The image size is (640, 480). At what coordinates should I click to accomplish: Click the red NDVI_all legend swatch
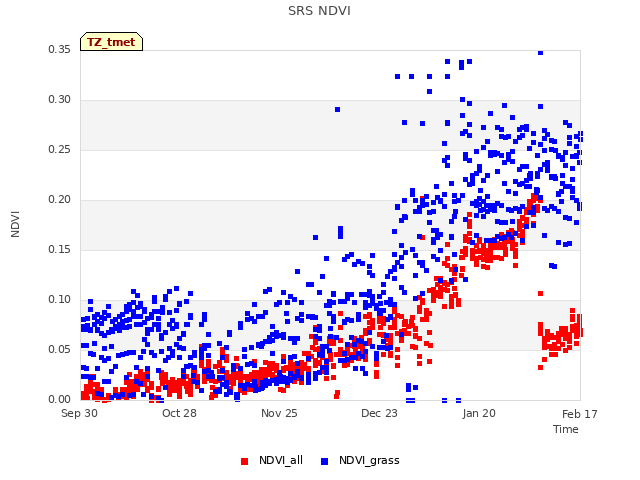[244, 461]
